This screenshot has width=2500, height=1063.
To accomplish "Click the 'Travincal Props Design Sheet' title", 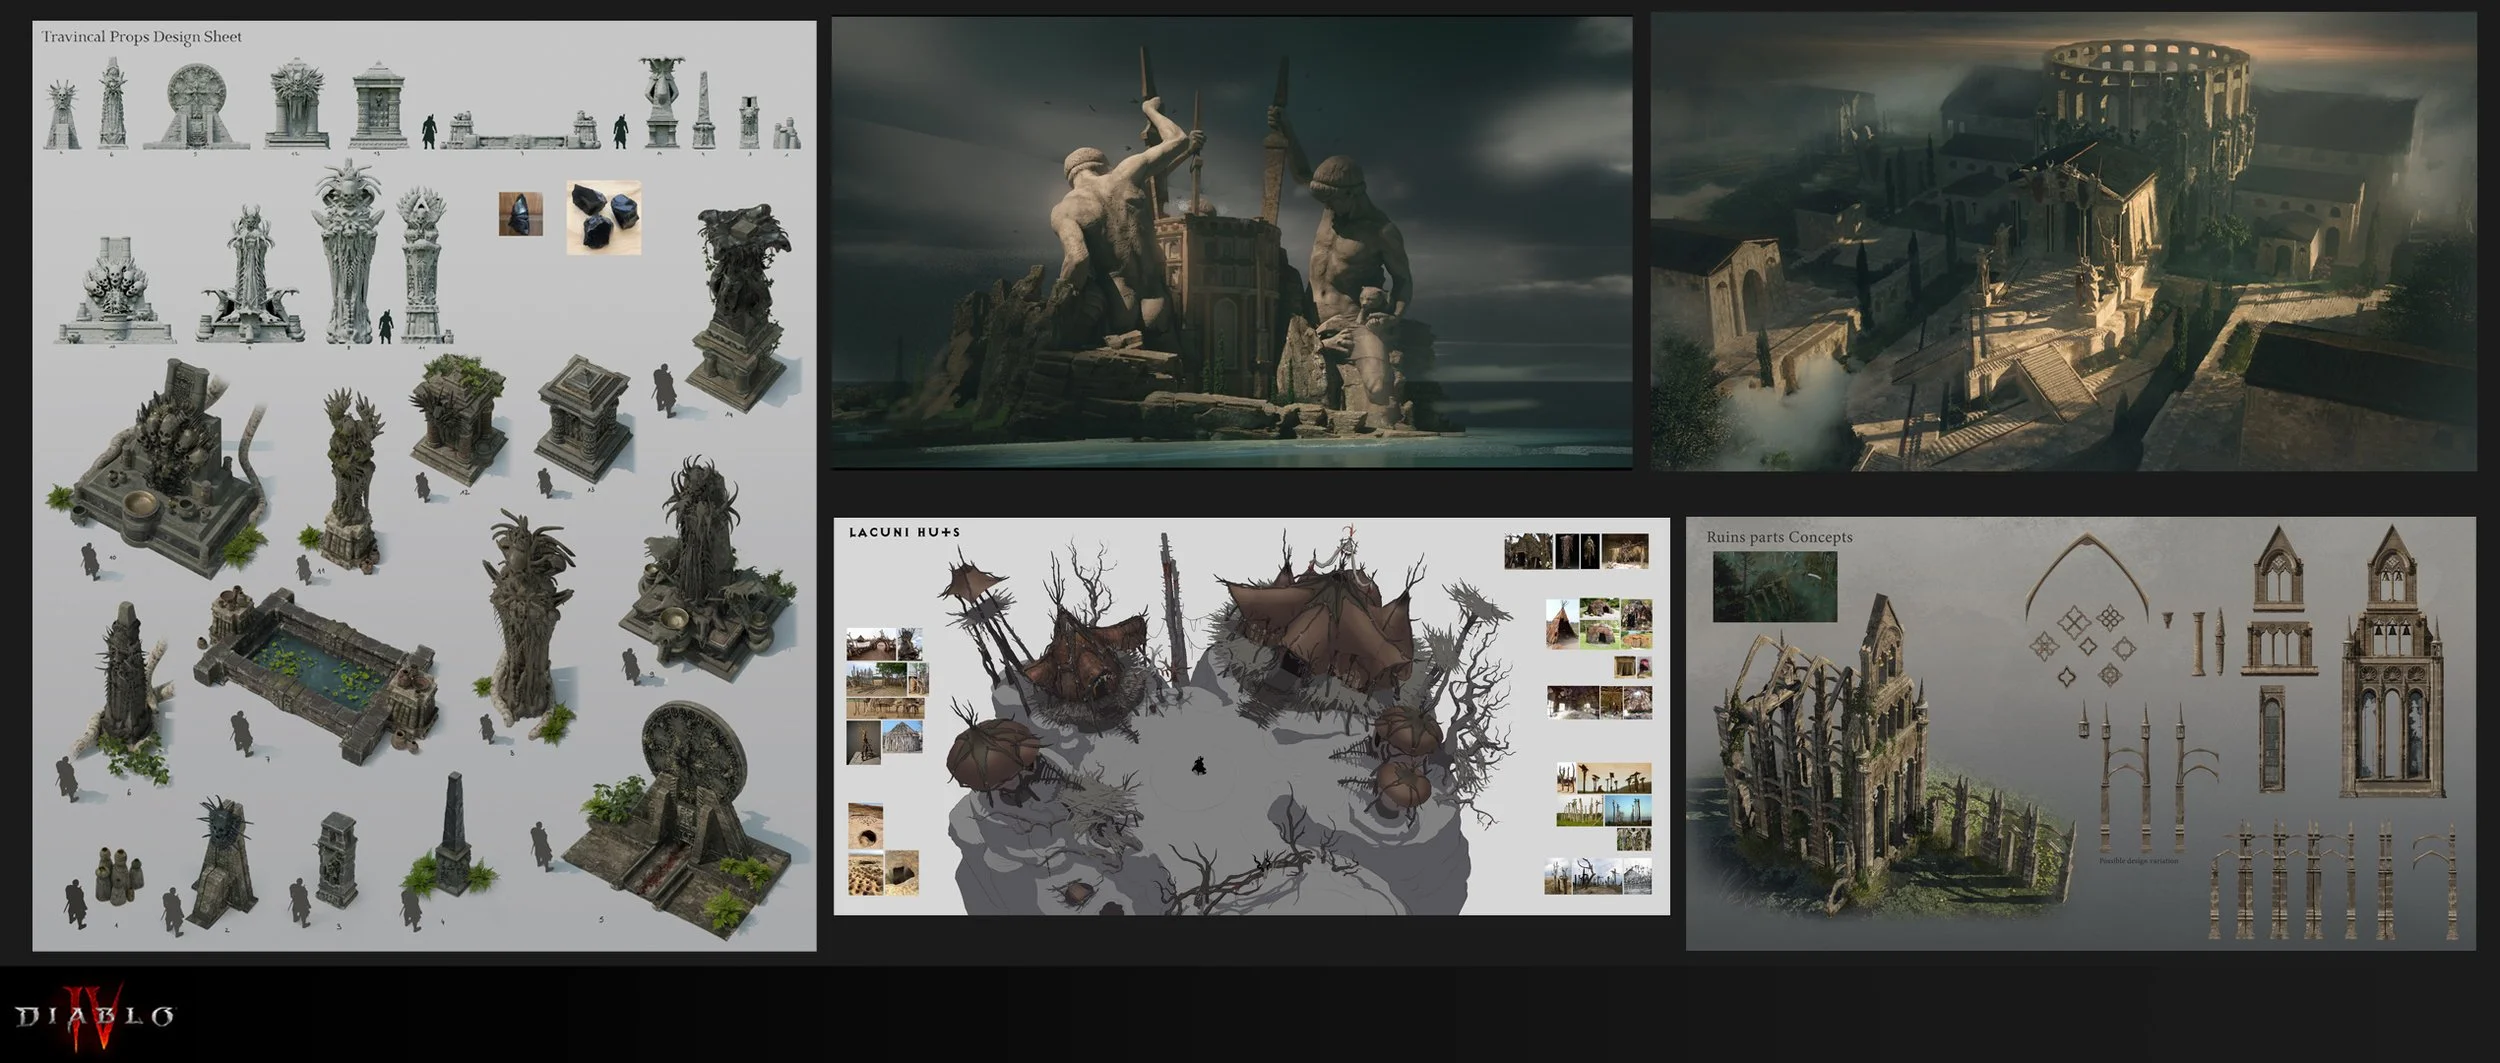I will click(x=141, y=37).
